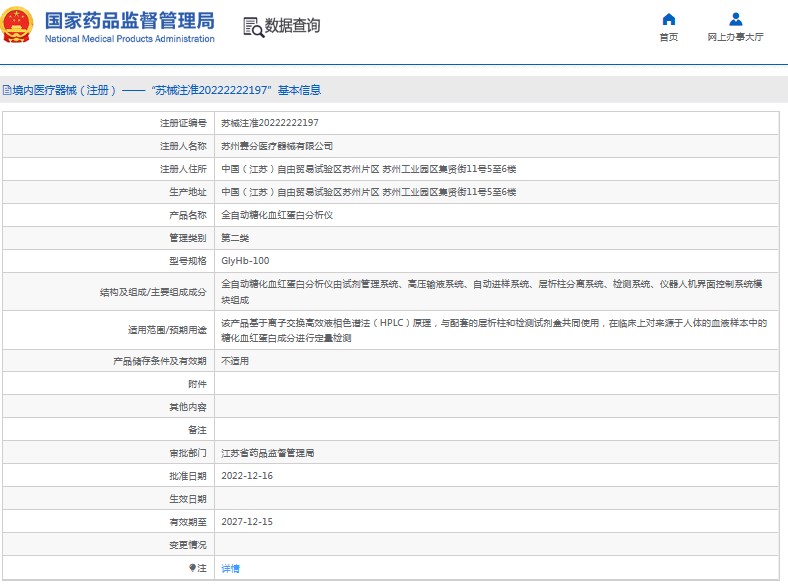This screenshot has height=588, width=788.
Task: Click breadcrumb 境内医疗器械（注册）基本信息 title
Action: 166,90
